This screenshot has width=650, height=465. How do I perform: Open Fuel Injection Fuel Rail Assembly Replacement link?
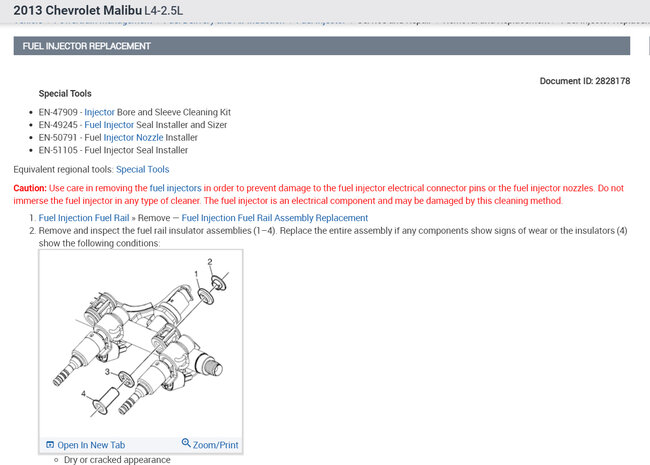click(275, 218)
